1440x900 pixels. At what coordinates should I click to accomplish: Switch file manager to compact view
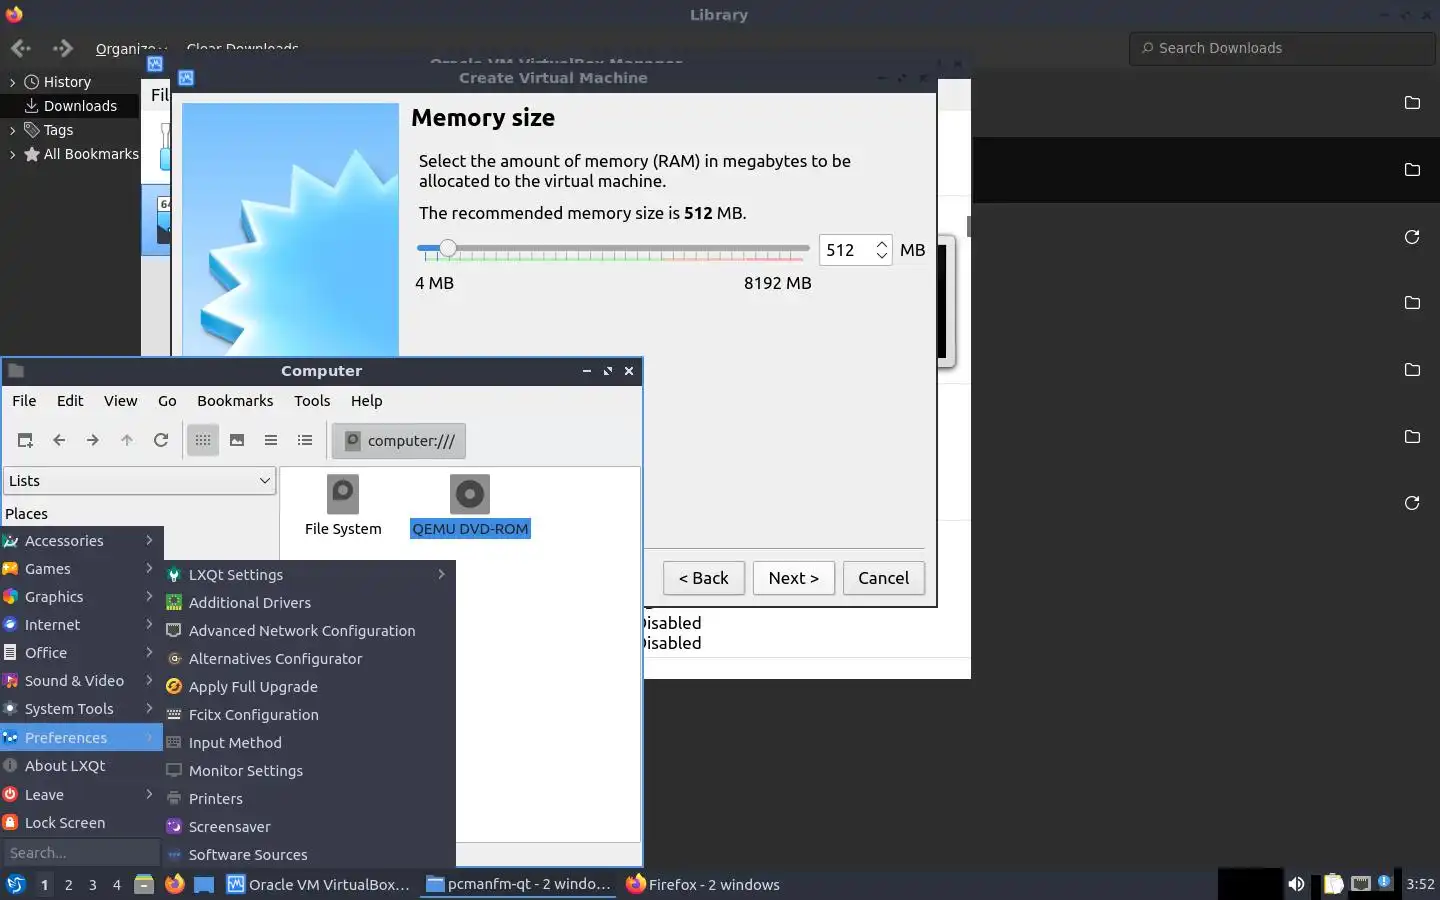[271, 440]
